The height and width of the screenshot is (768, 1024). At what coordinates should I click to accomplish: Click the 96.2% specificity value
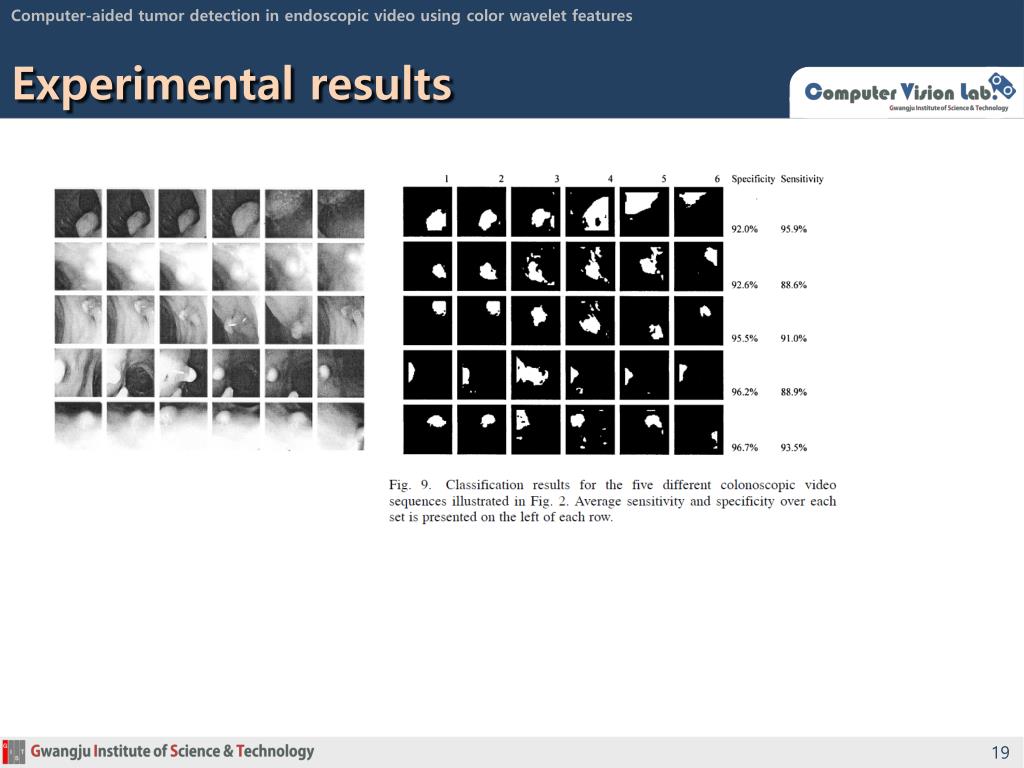click(x=744, y=392)
